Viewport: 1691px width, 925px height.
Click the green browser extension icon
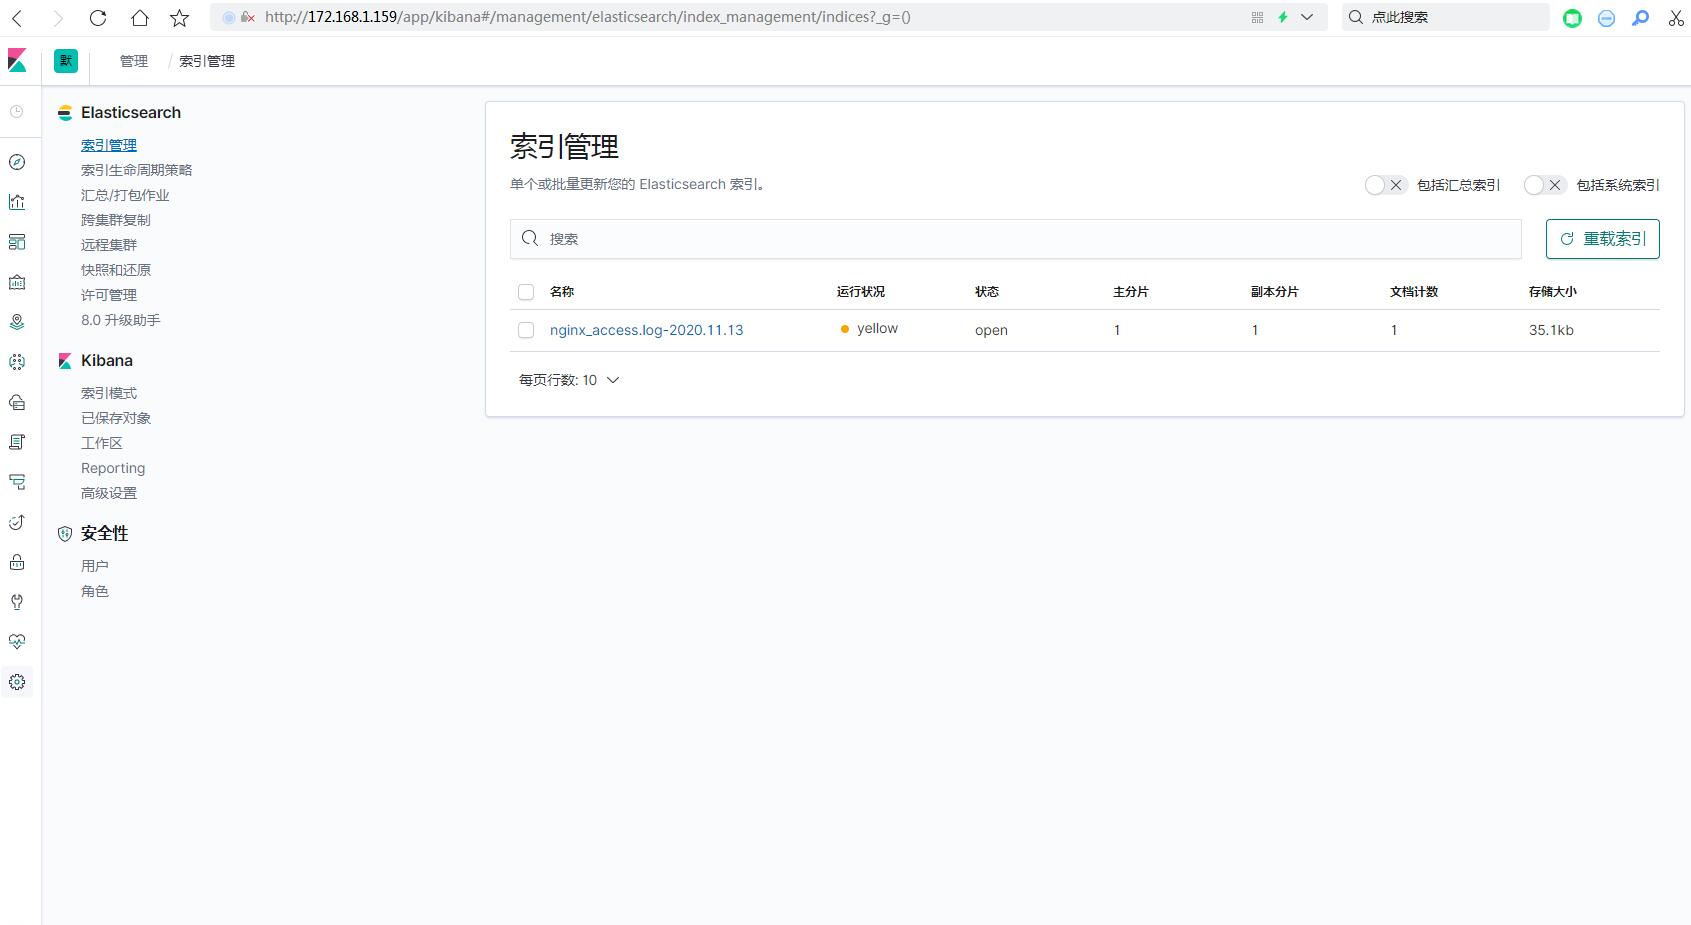click(1572, 18)
